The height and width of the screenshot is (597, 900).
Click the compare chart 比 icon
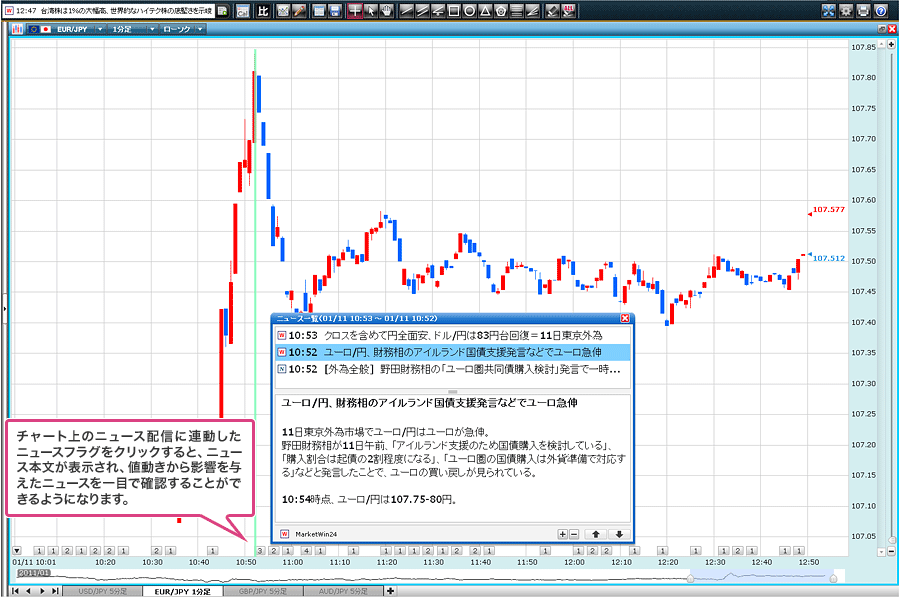(x=263, y=11)
